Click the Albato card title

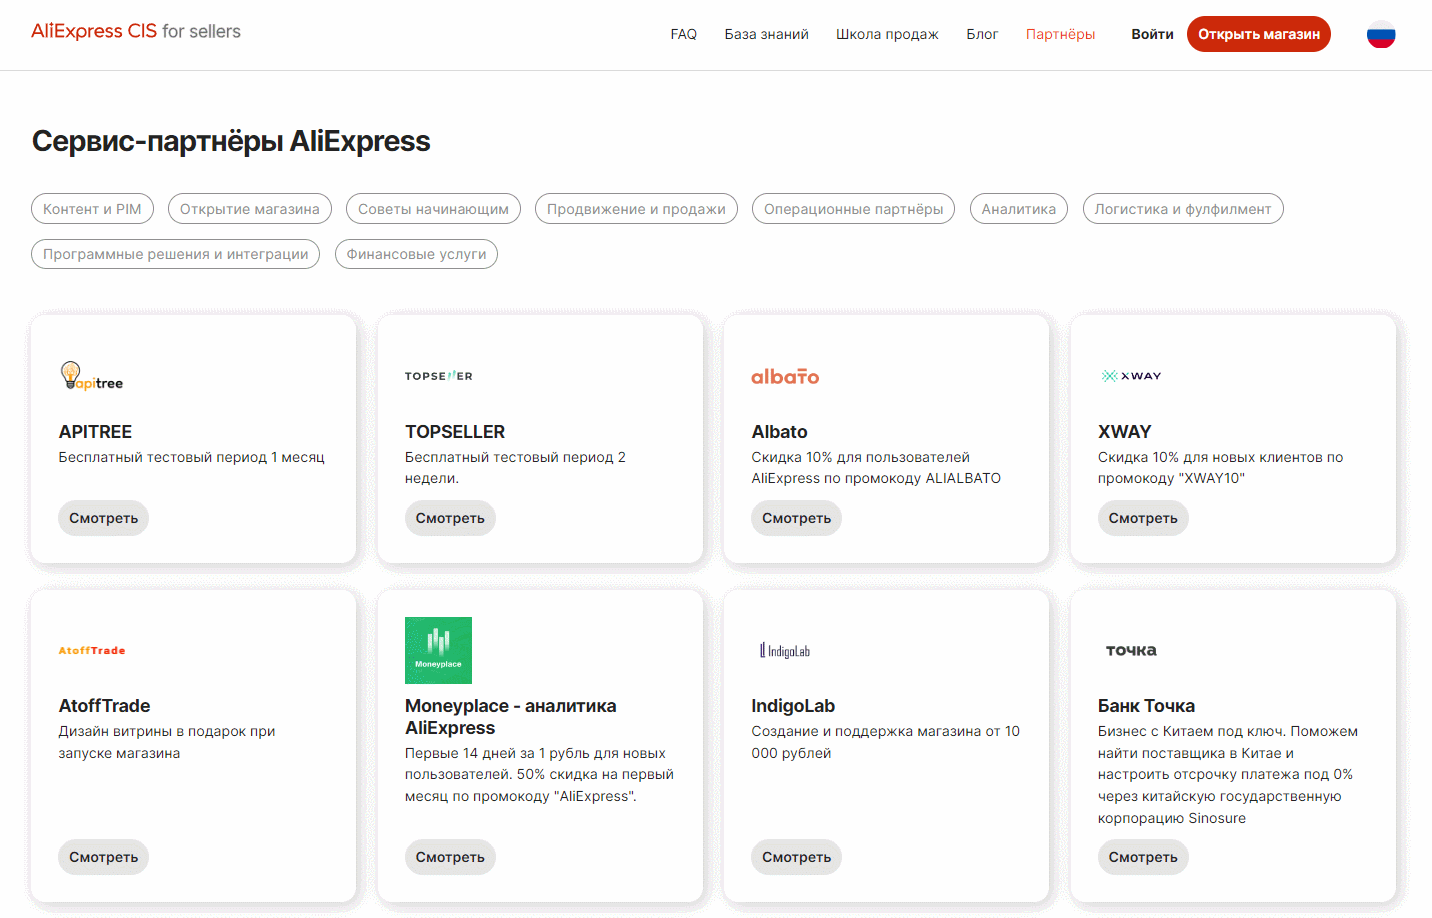pyautogui.click(x=779, y=432)
